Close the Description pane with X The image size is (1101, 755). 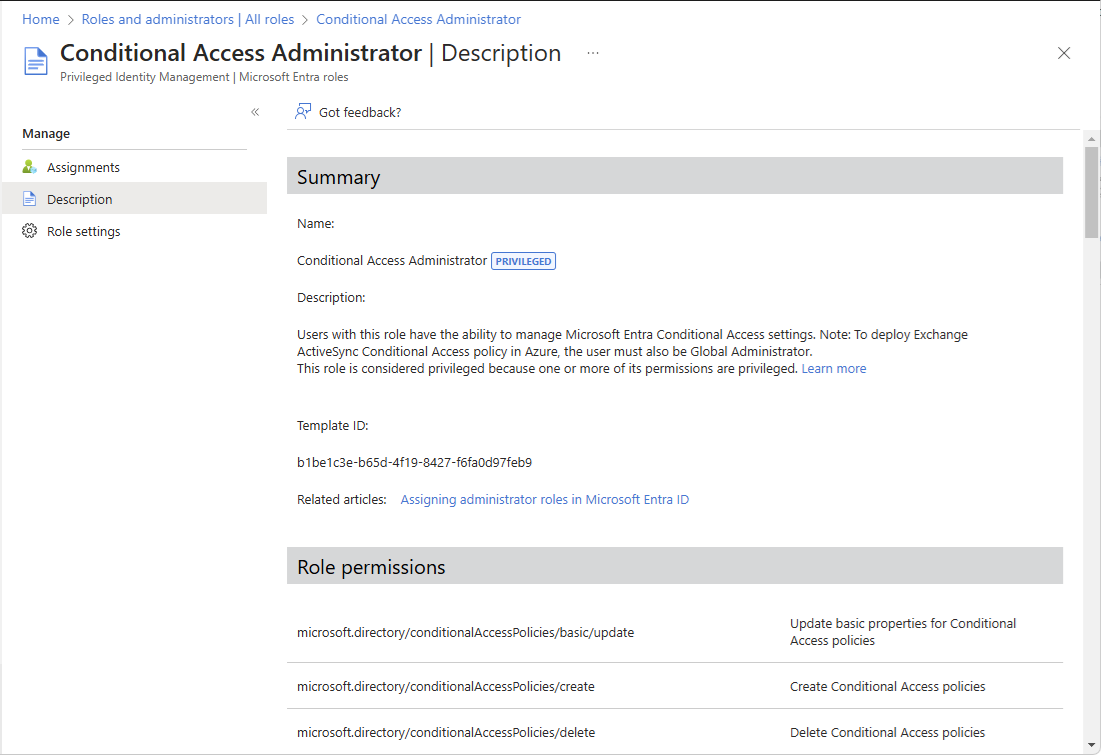[x=1064, y=54]
